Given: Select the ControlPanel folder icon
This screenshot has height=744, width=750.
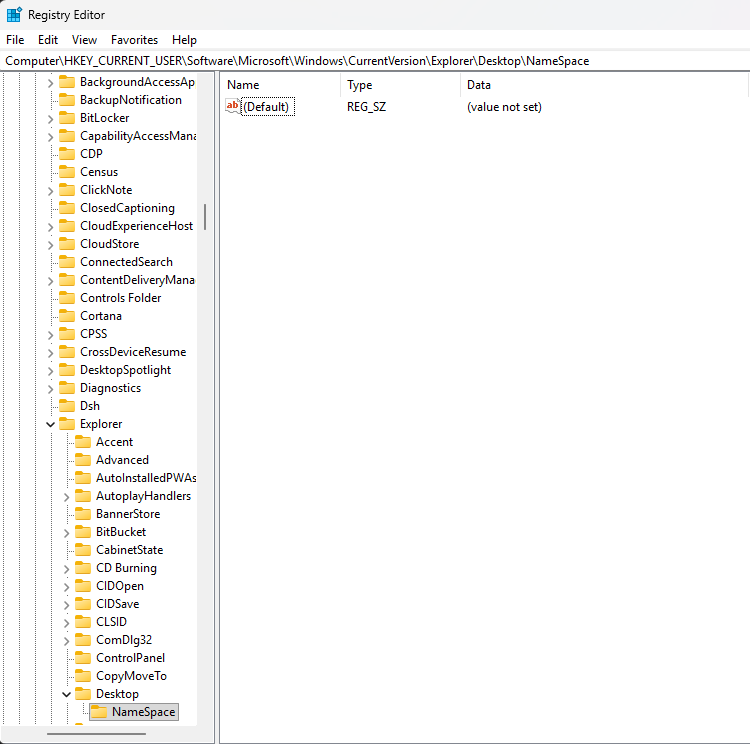Looking at the screenshot, I should coord(83,658).
